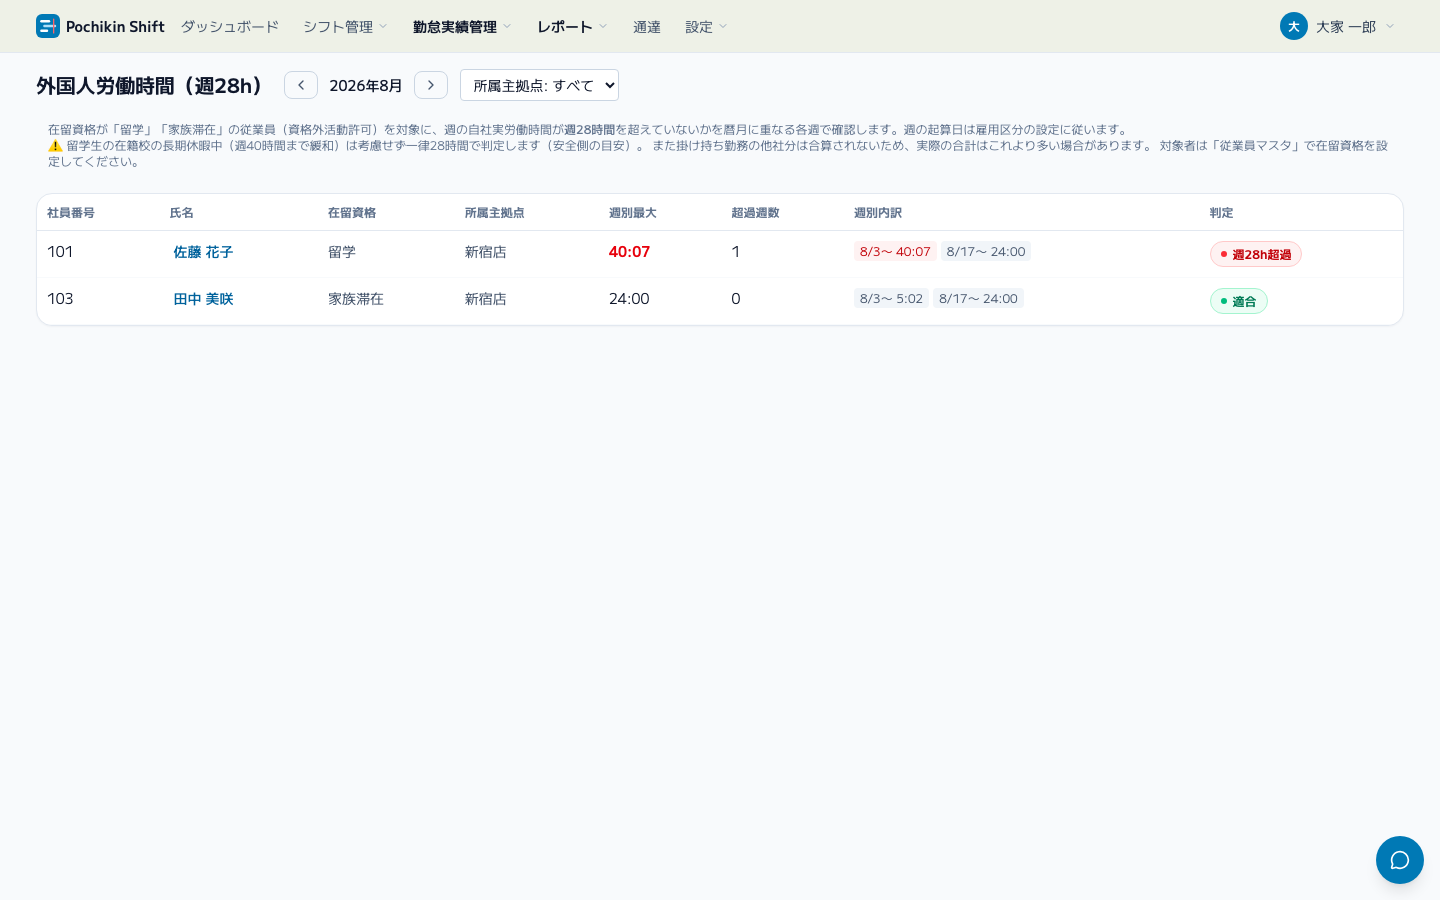Click the Pochikin Shift logo icon
This screenshot has width=1440, height=900.
point(48,26)
